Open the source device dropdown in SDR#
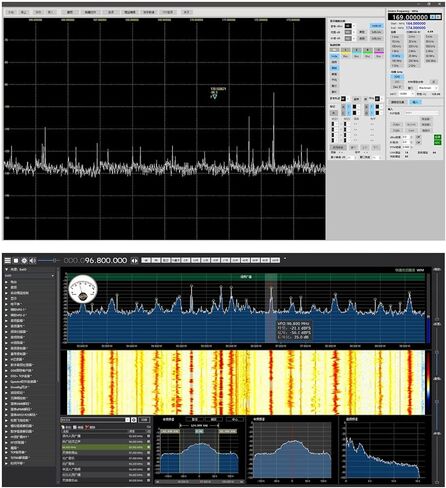The image size is (446, 488). click(x=29, y=276)
